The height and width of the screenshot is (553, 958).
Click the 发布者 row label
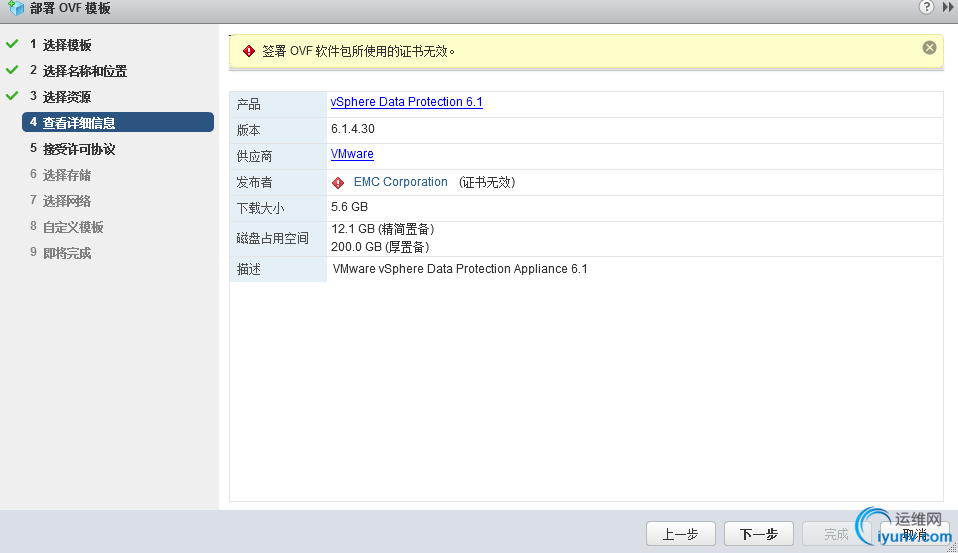pyautogui.click(x=254, y=182)
